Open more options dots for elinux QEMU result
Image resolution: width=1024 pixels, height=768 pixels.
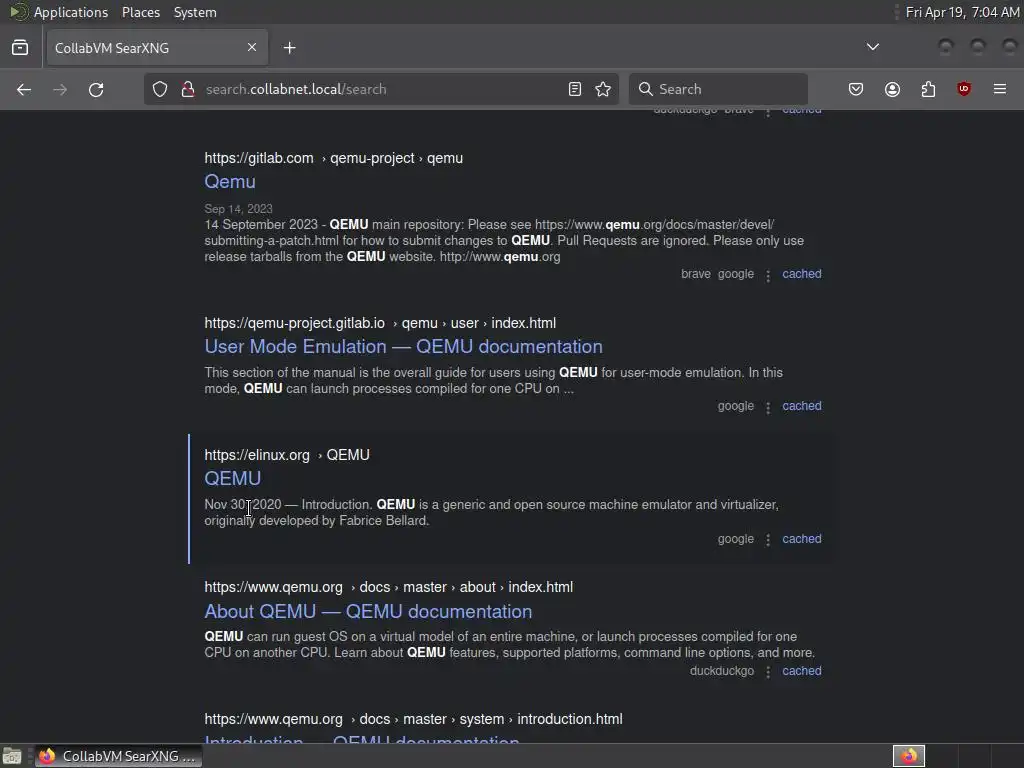coord(769,540)
